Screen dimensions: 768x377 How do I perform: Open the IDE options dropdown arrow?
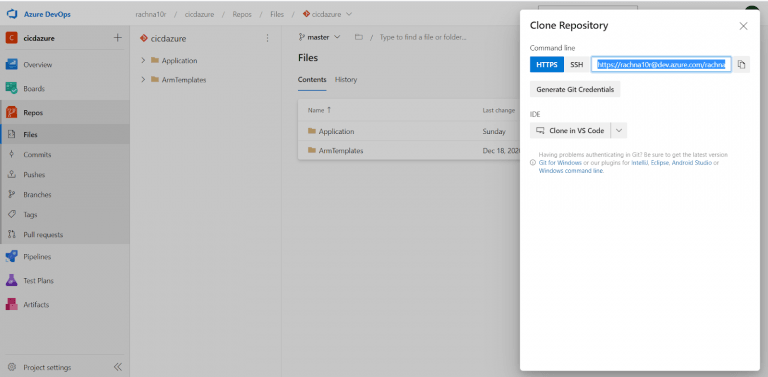pos(619,131)
